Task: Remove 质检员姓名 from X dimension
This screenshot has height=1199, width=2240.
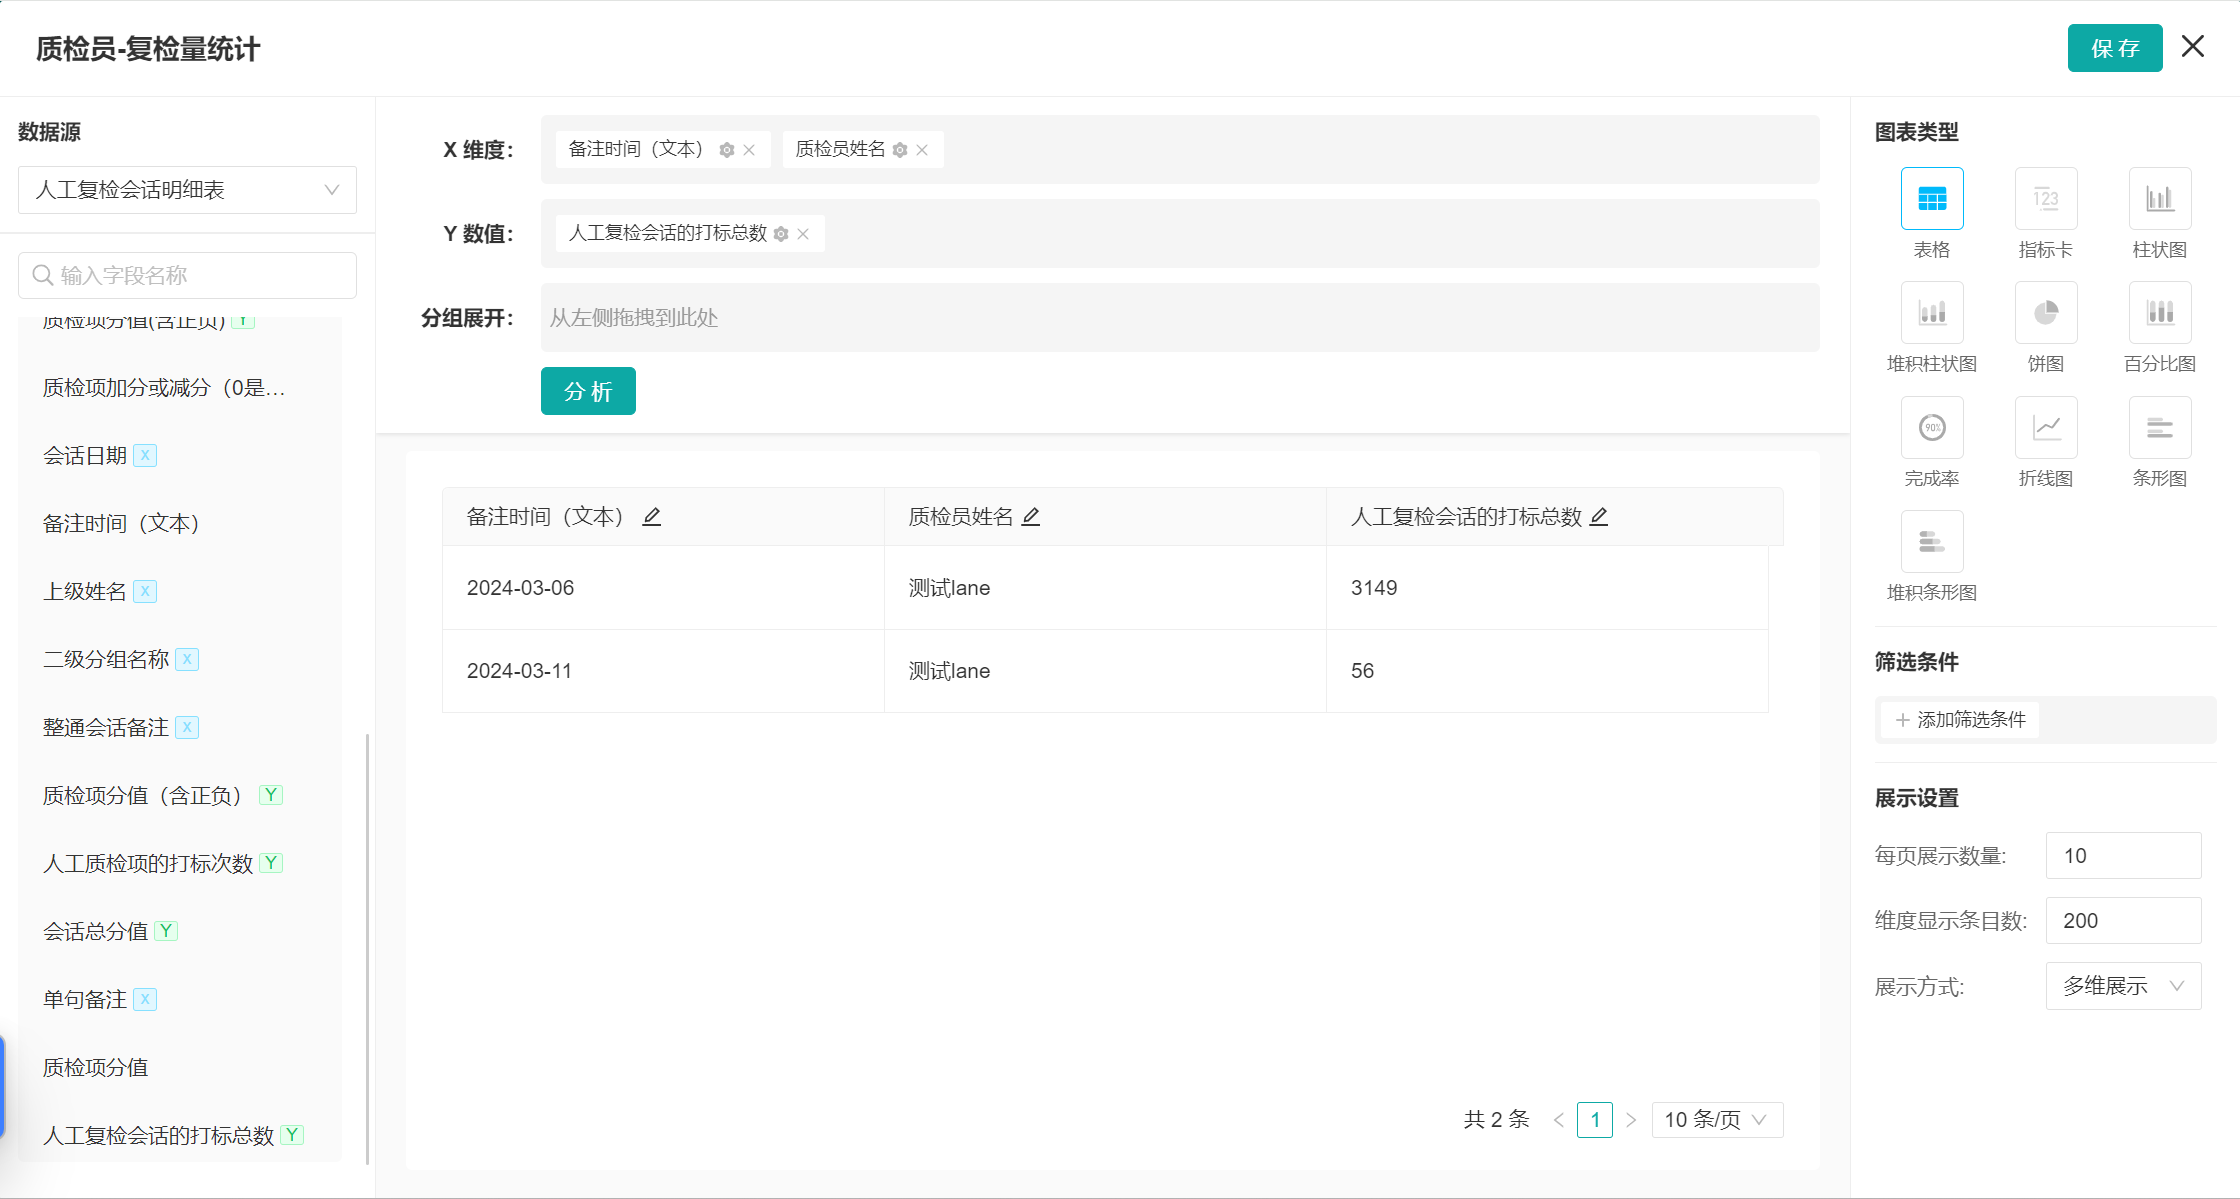Action: click(922, 150)
